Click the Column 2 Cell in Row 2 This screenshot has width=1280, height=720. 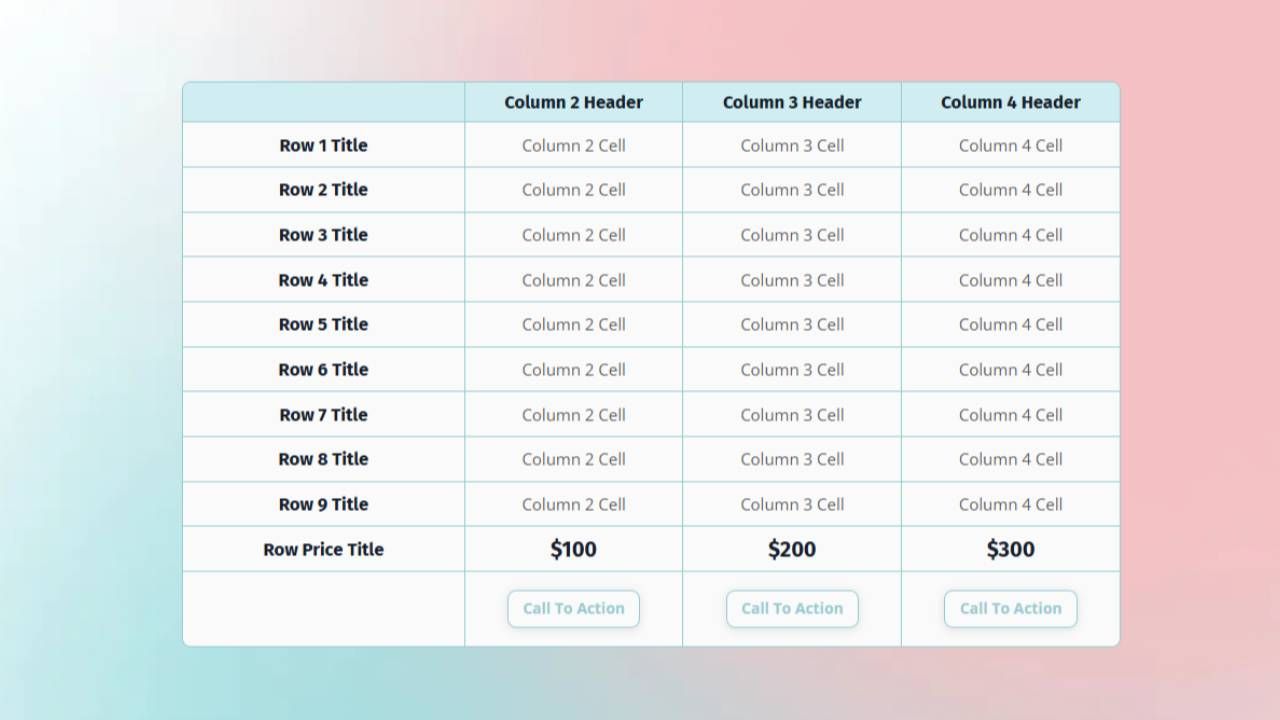tap(573, 190)
